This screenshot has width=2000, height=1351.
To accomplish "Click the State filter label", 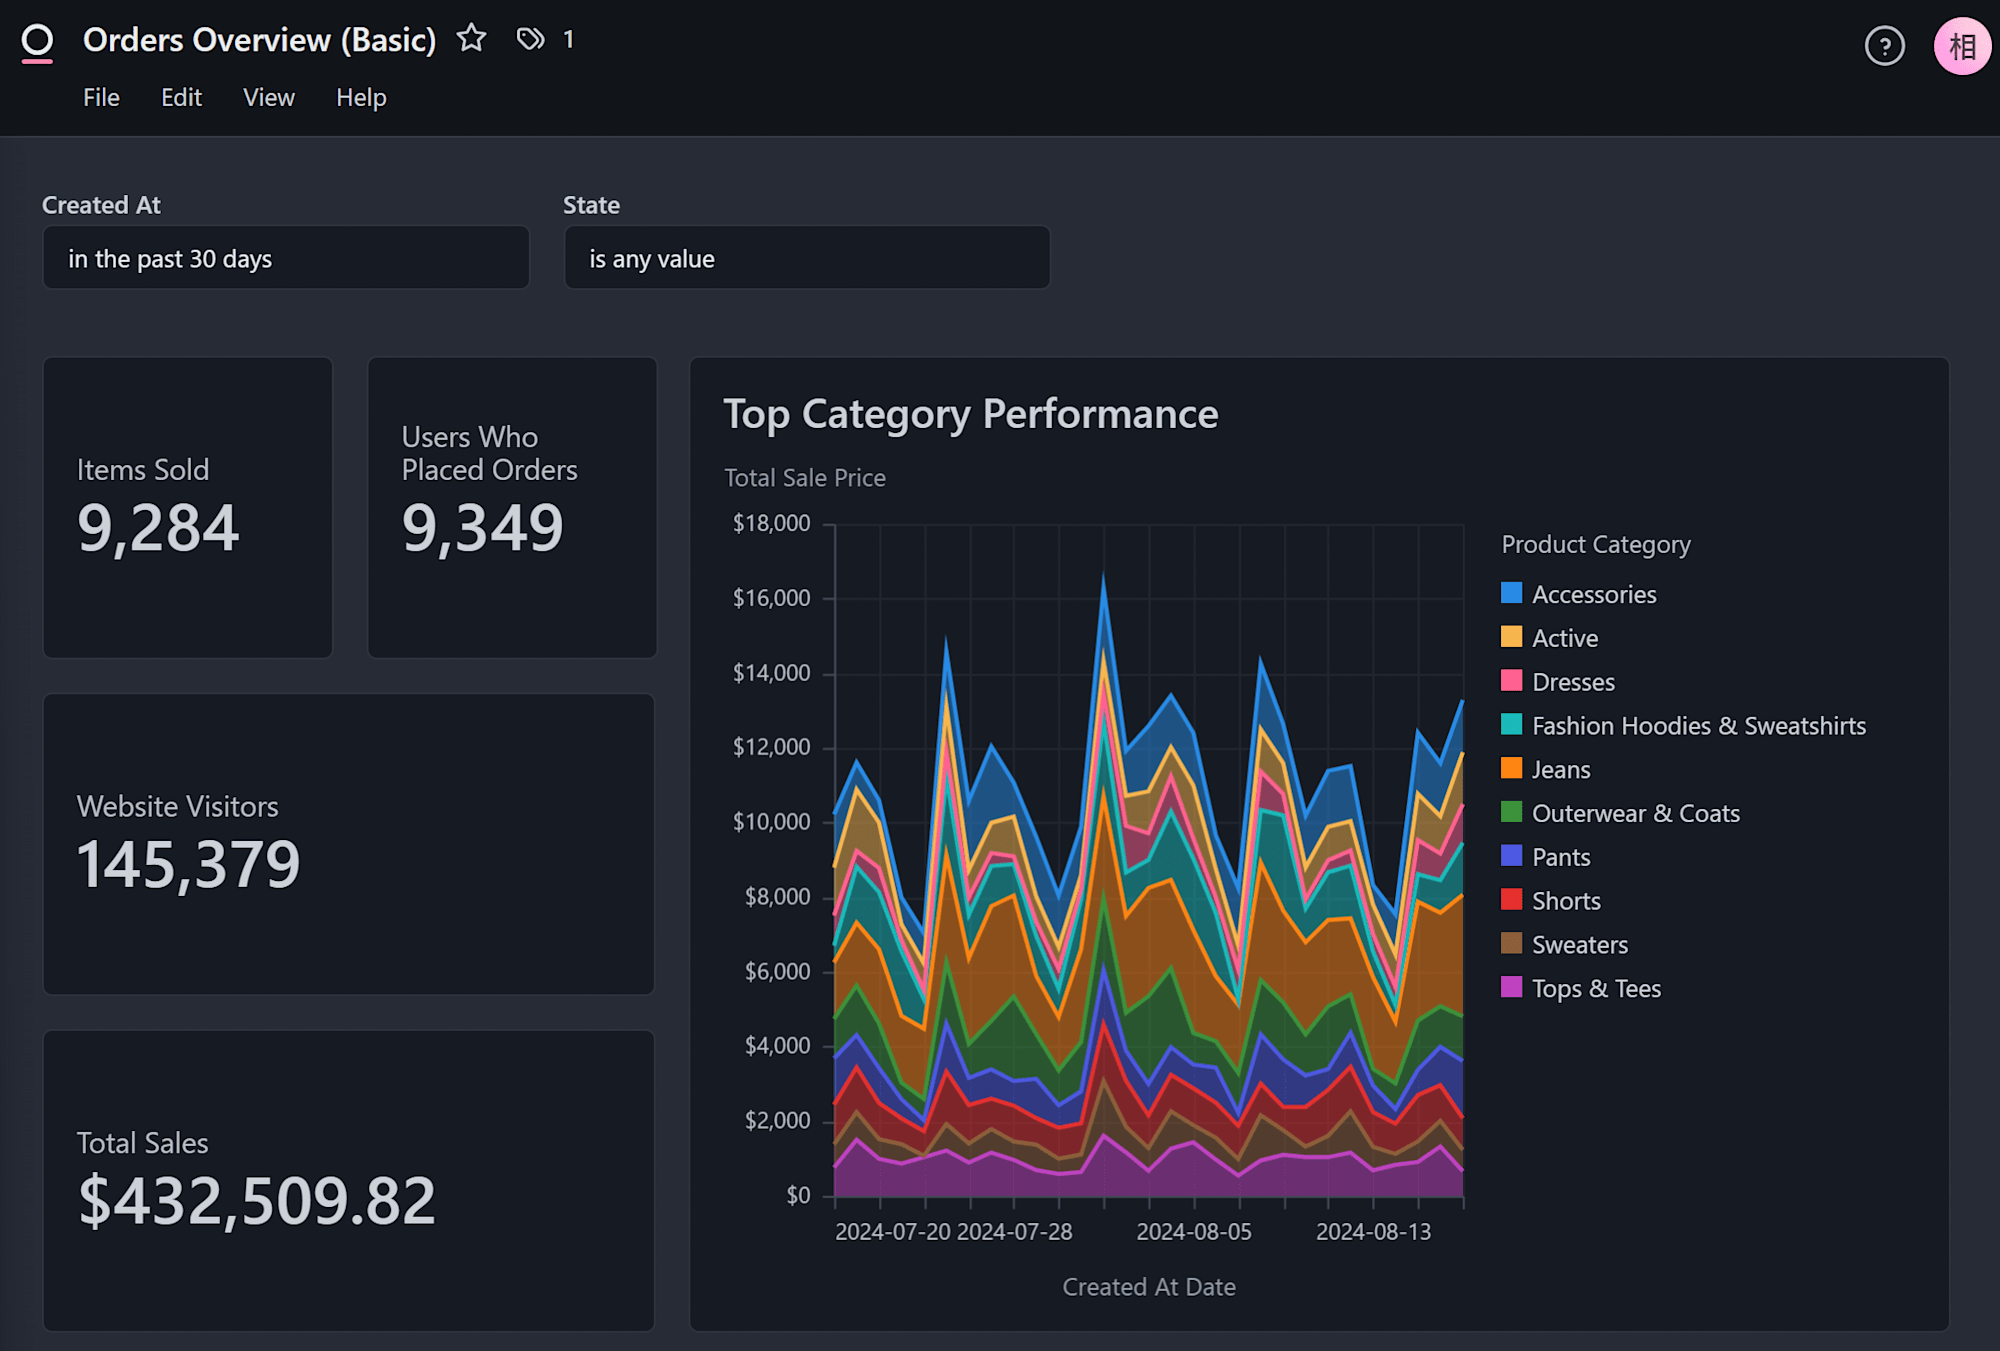I will [x=591, y=205].
